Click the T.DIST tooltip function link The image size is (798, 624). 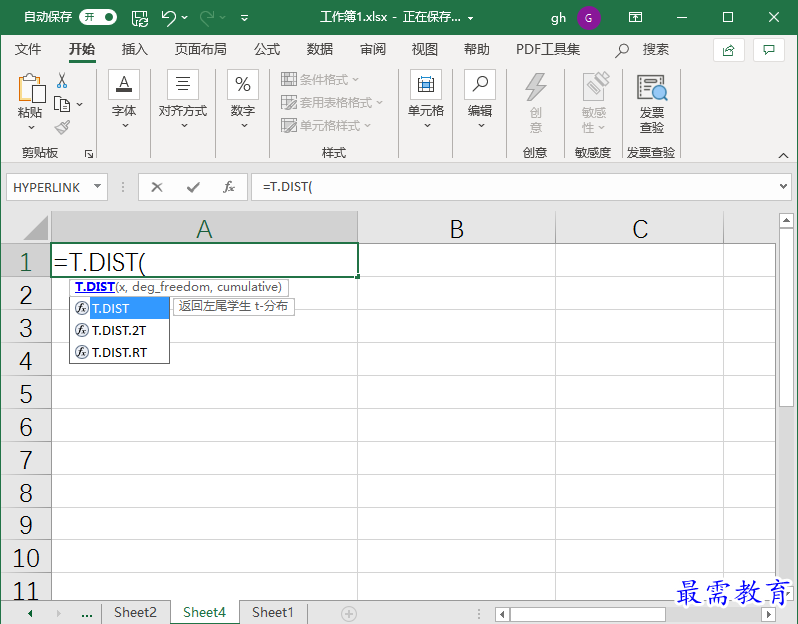(95, 287)
